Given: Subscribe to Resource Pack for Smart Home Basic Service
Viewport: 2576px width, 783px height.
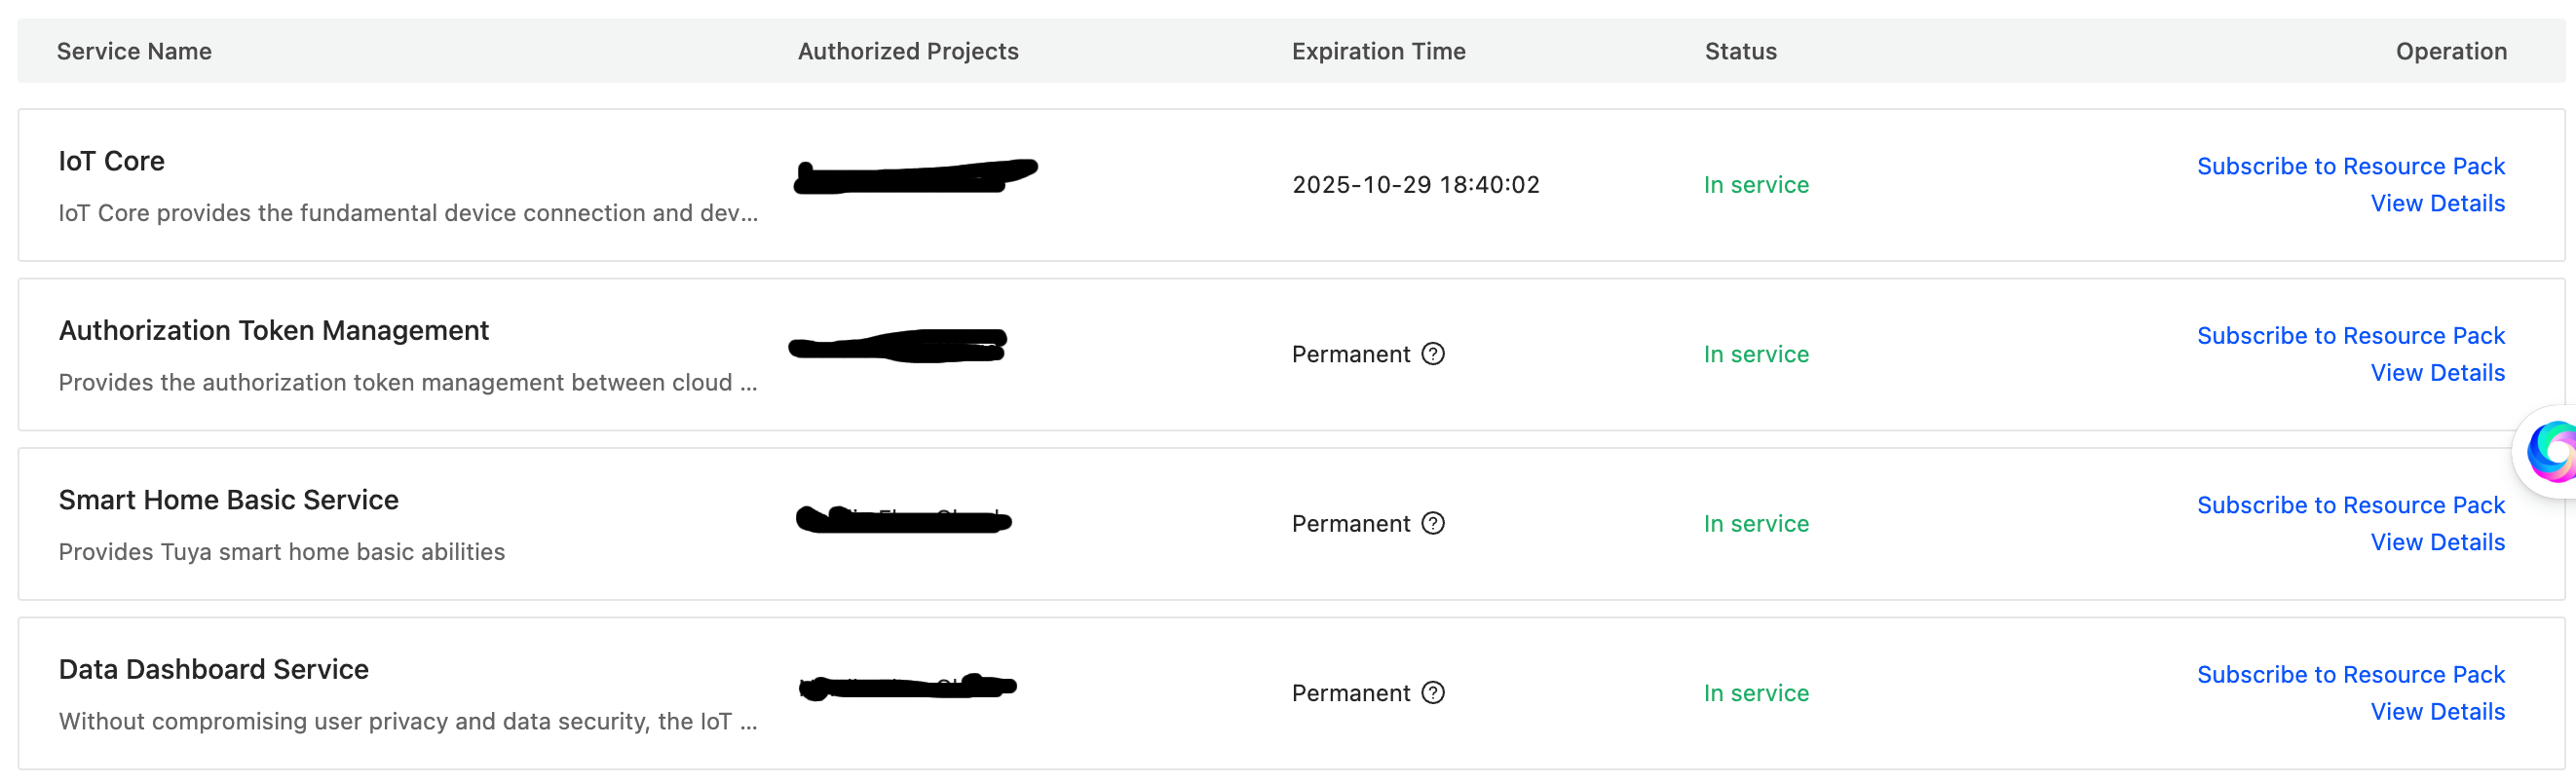Looking at the screenshot, I should pos(2350,505).
